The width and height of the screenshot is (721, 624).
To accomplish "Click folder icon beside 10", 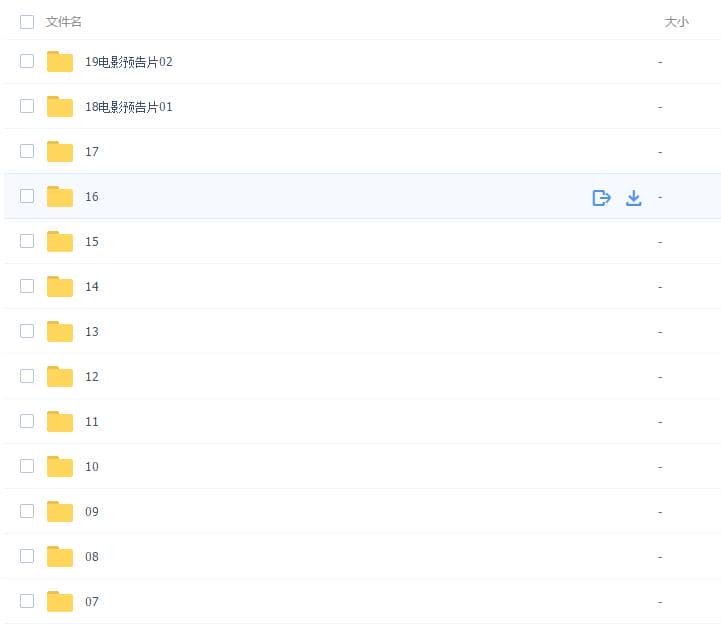I will [x=60, y=467].
